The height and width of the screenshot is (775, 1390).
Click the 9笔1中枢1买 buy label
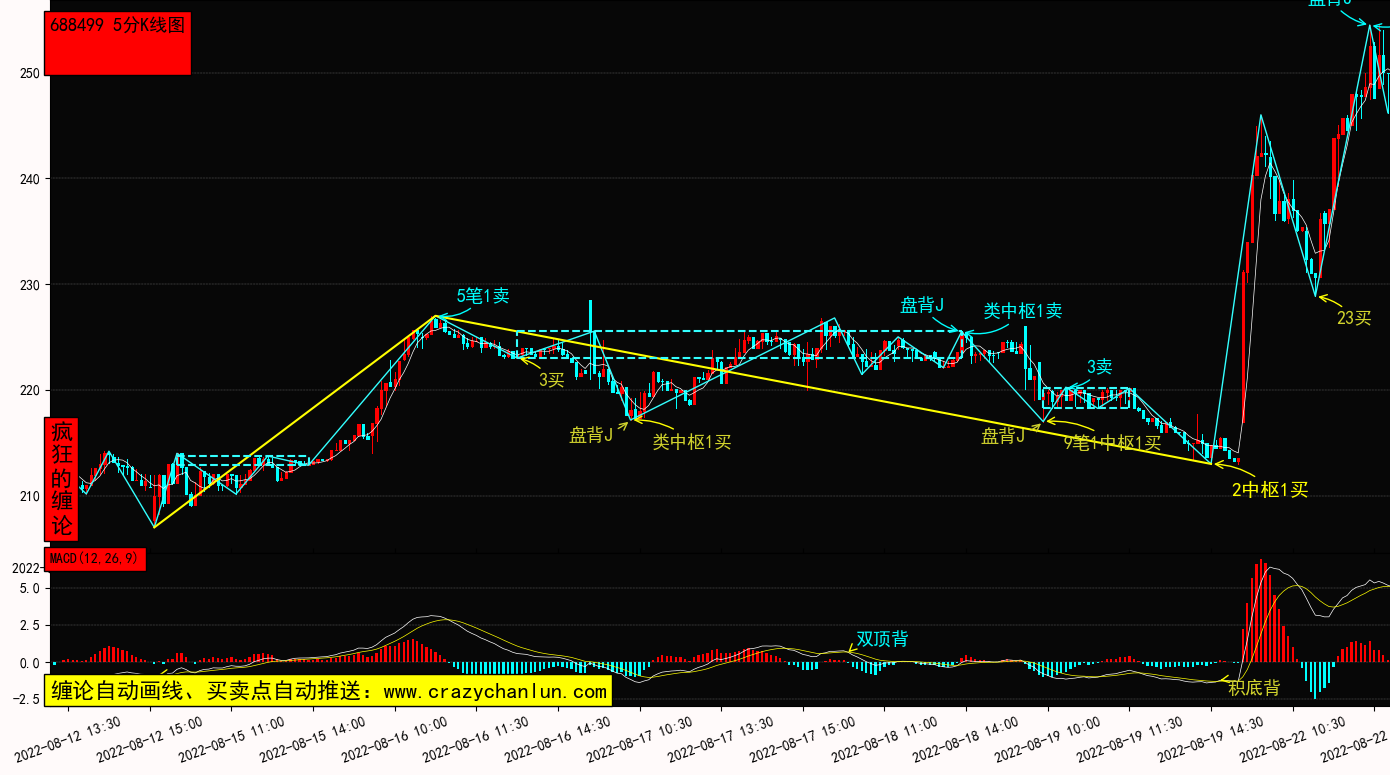click(x=1112, y=443)
